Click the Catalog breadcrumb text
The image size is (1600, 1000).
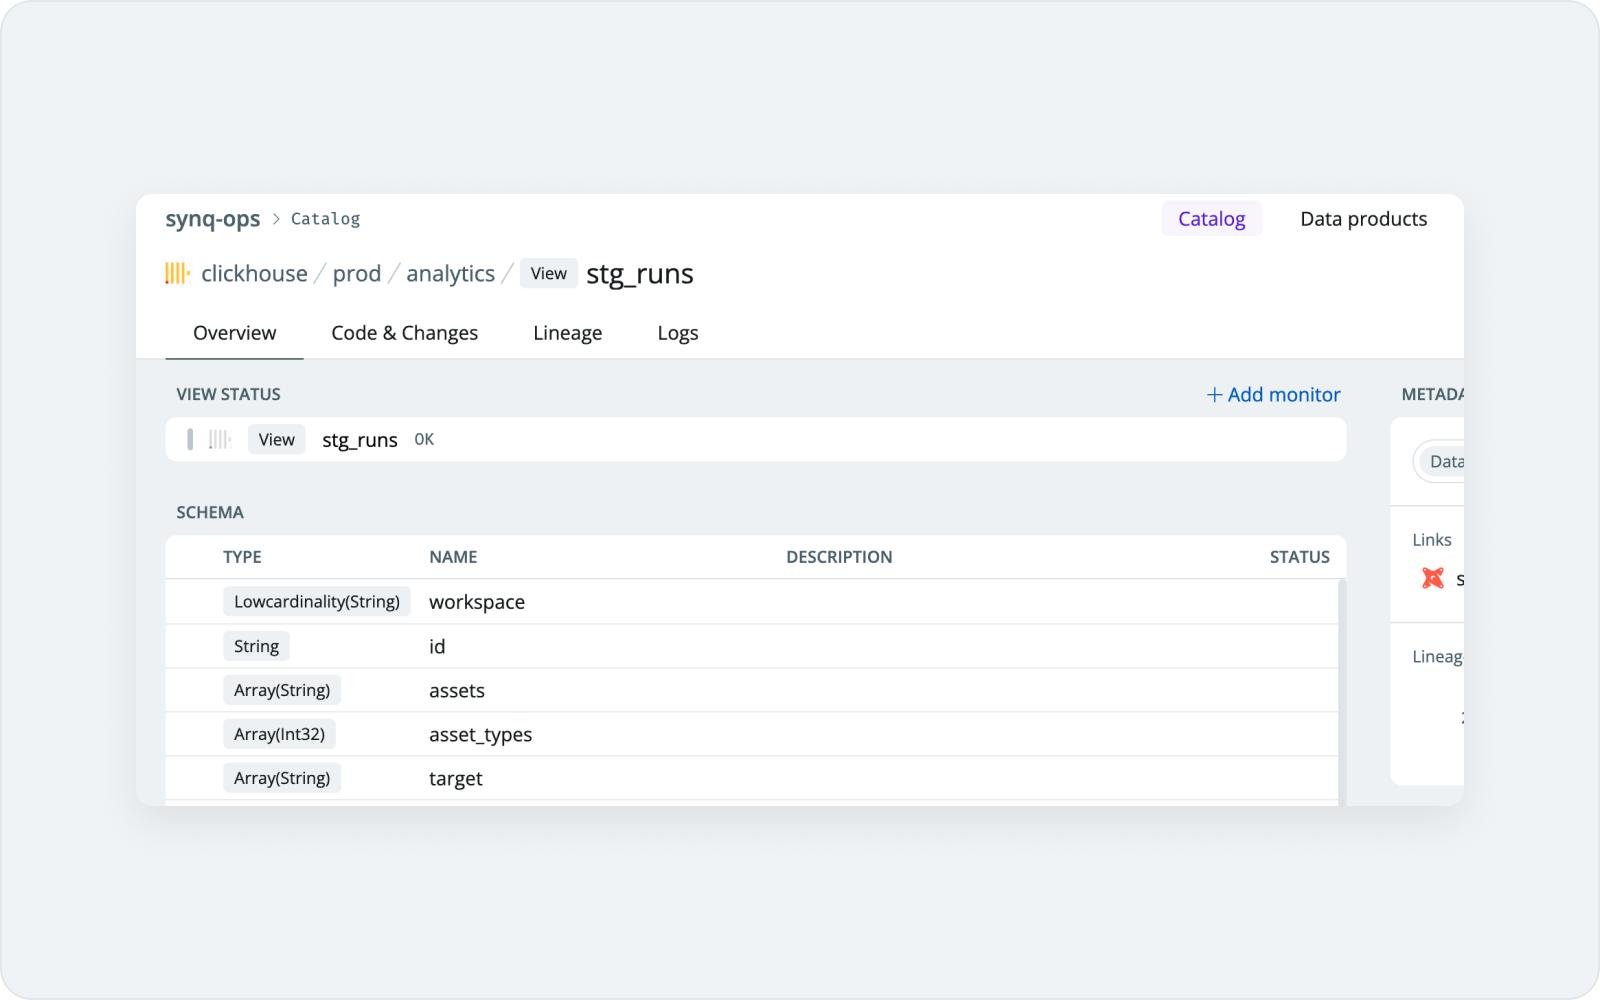coord(326,219)
